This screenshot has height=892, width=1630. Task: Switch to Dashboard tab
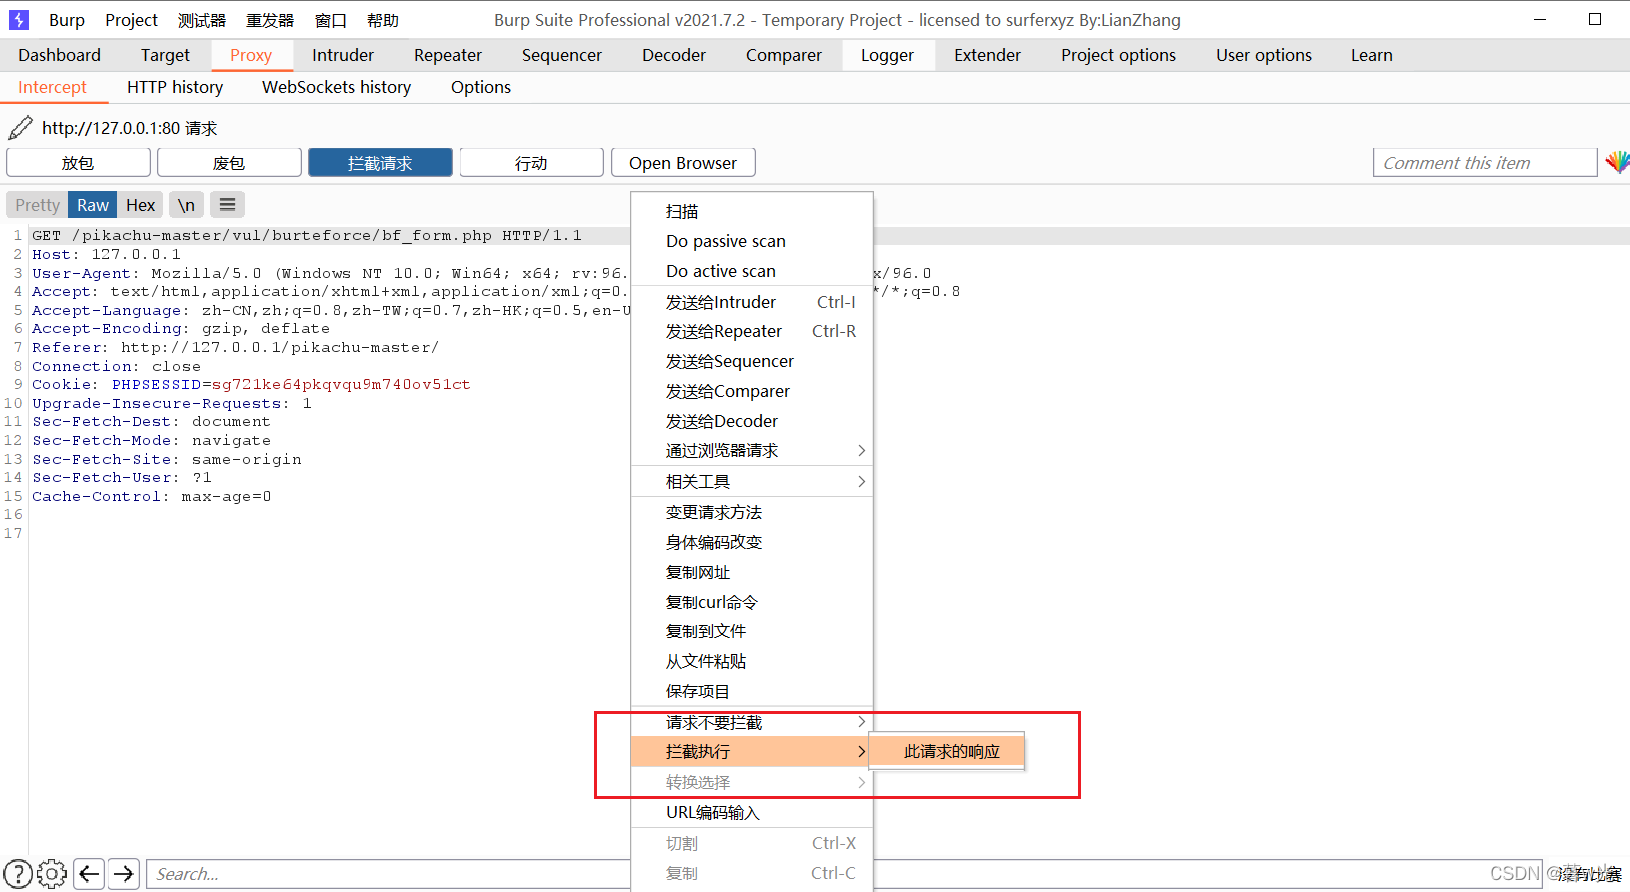(59, 55)
